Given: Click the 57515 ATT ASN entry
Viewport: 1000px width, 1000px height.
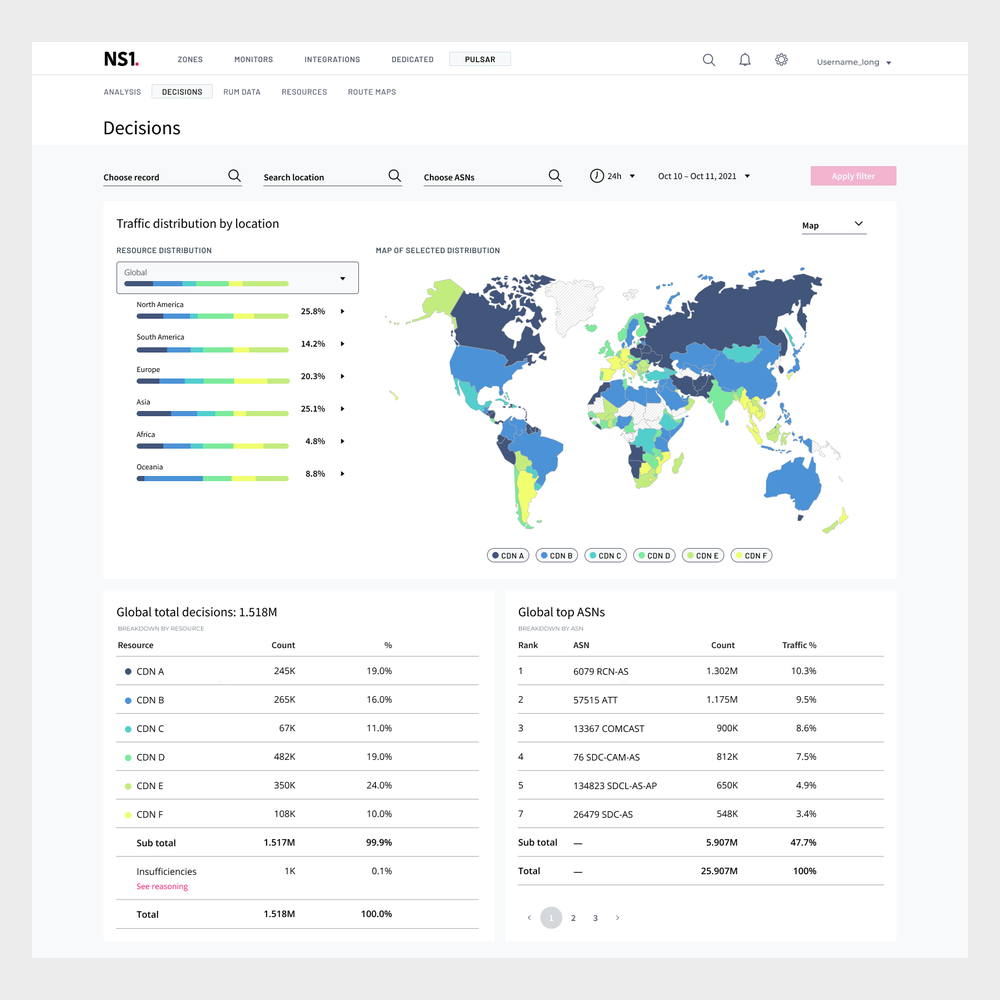Looking at the screenshot, I should (595, 700).
